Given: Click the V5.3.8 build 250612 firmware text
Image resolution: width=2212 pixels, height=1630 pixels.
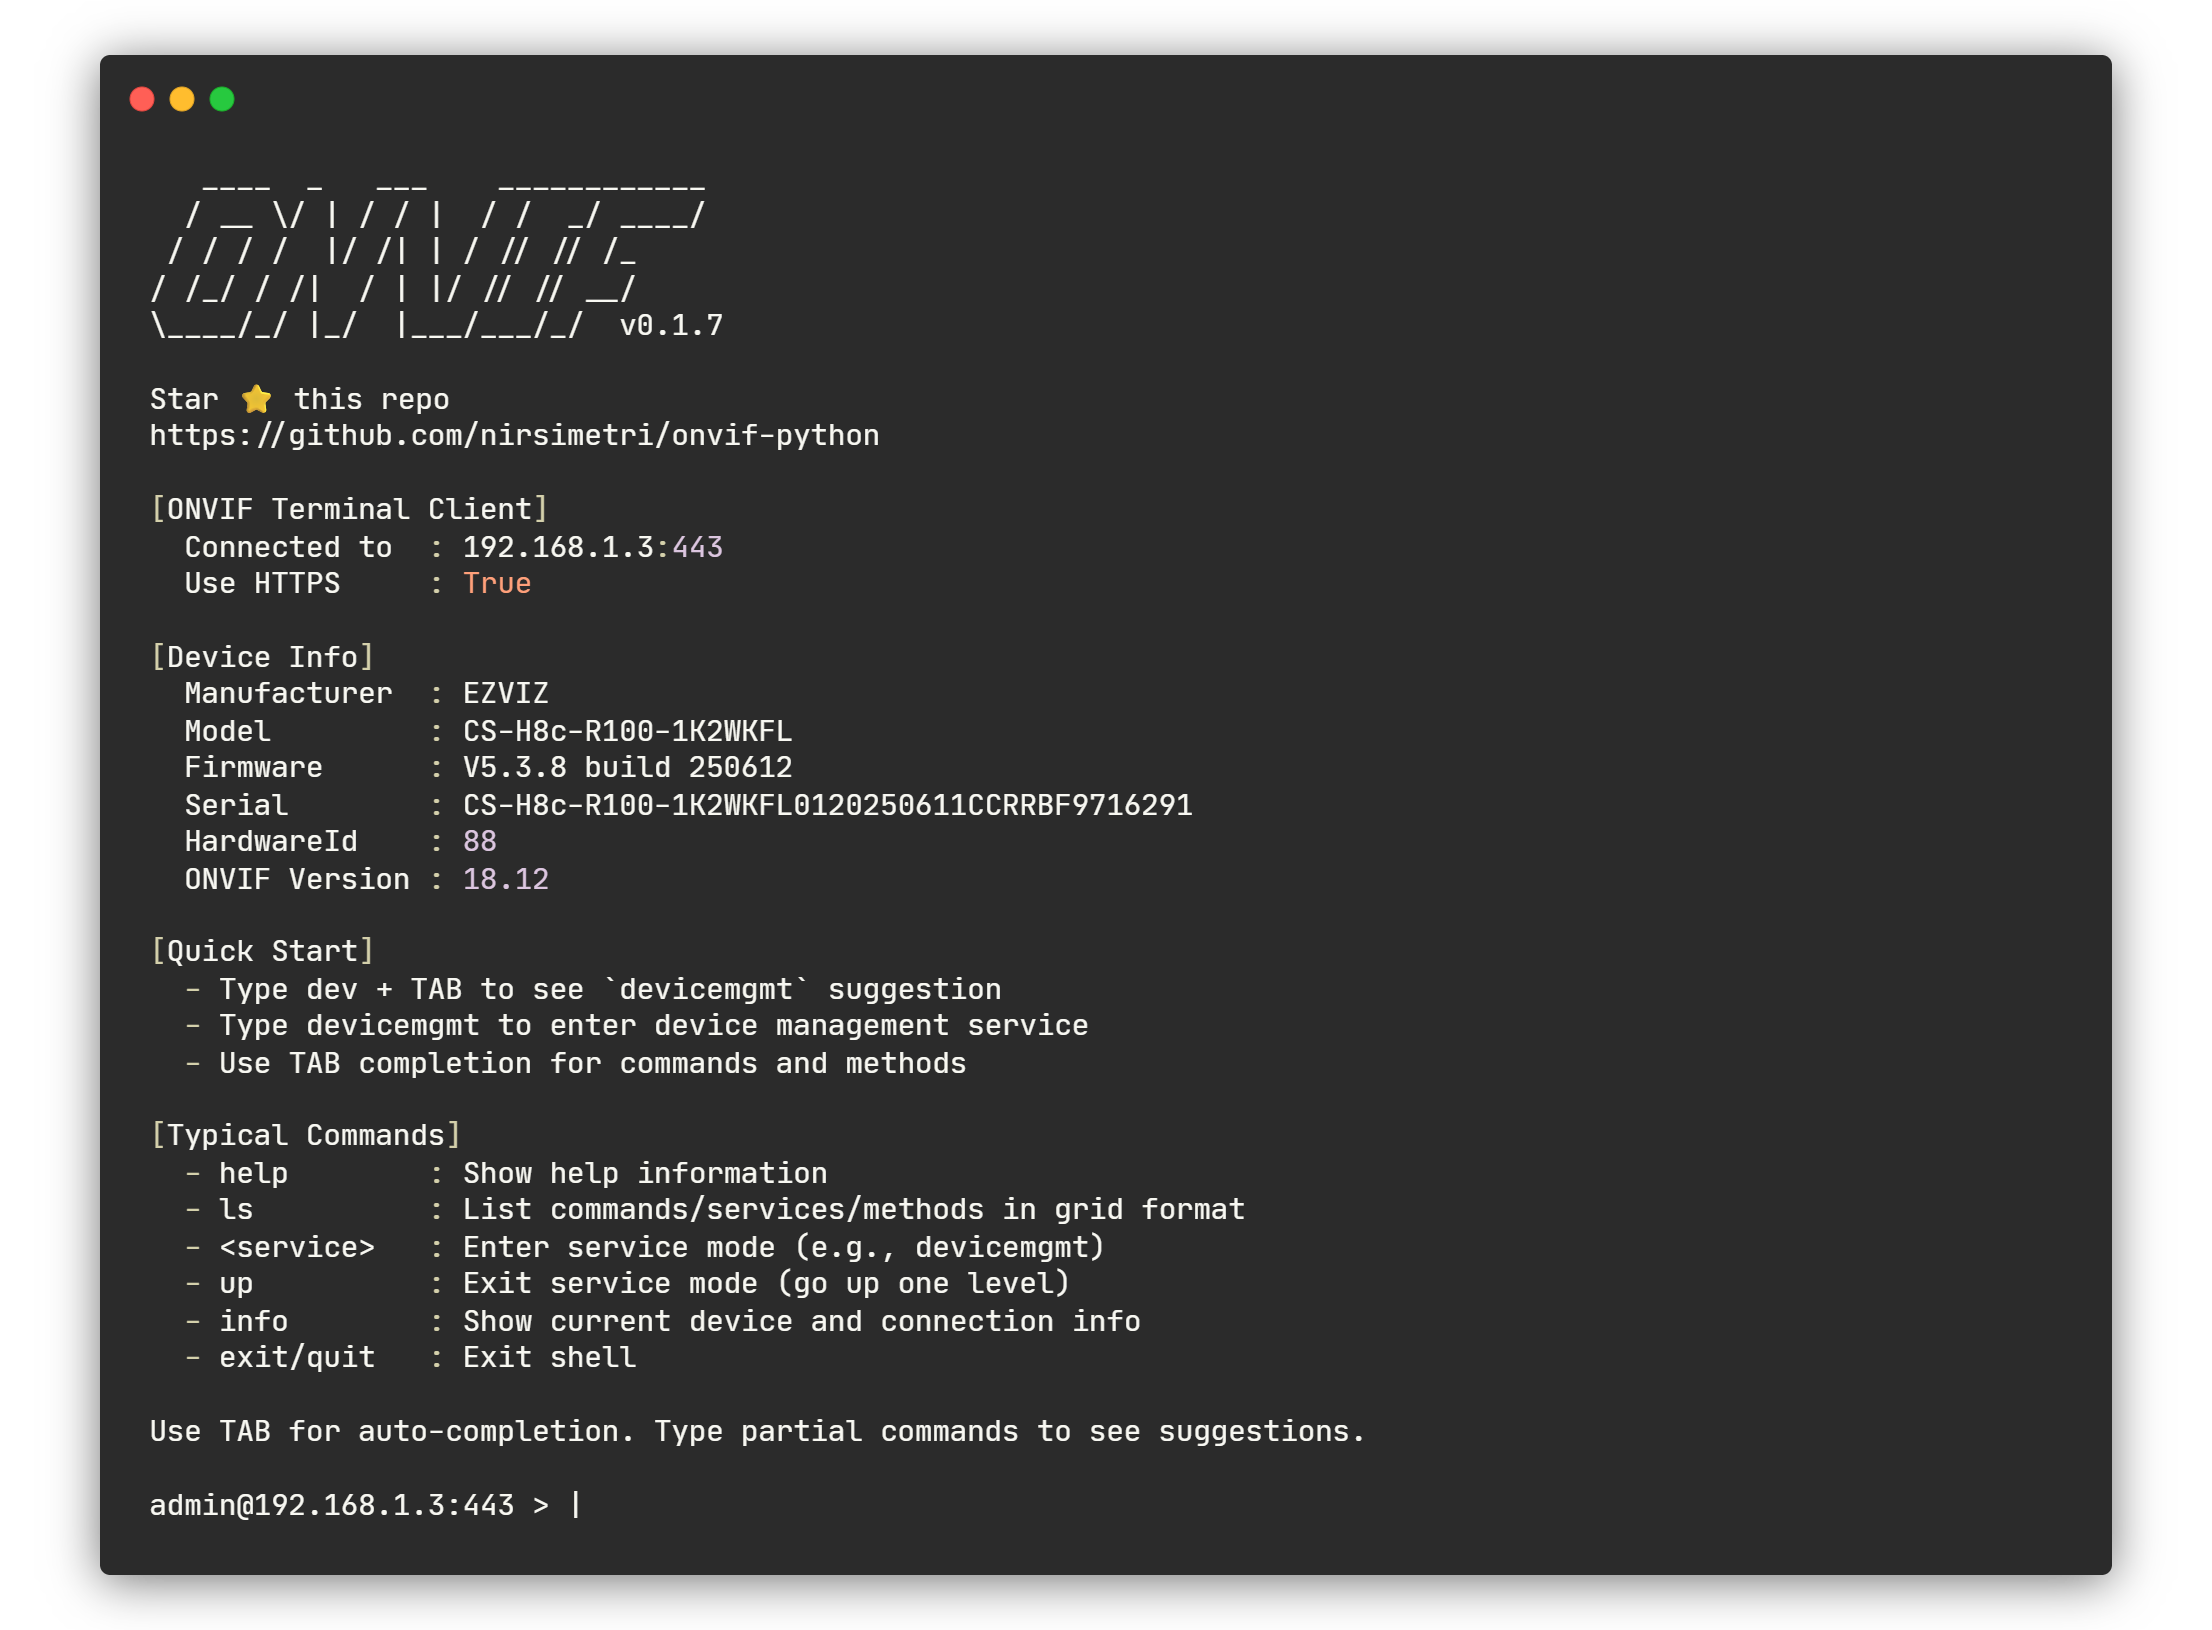Looking at the screenshot, I should (627, 768).
